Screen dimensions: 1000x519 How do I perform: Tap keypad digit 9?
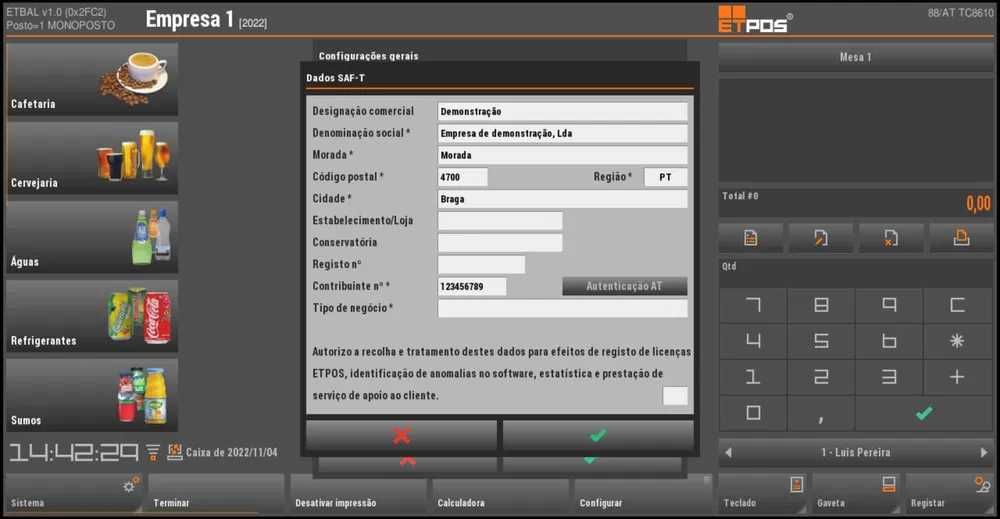(x=889, y=305)
